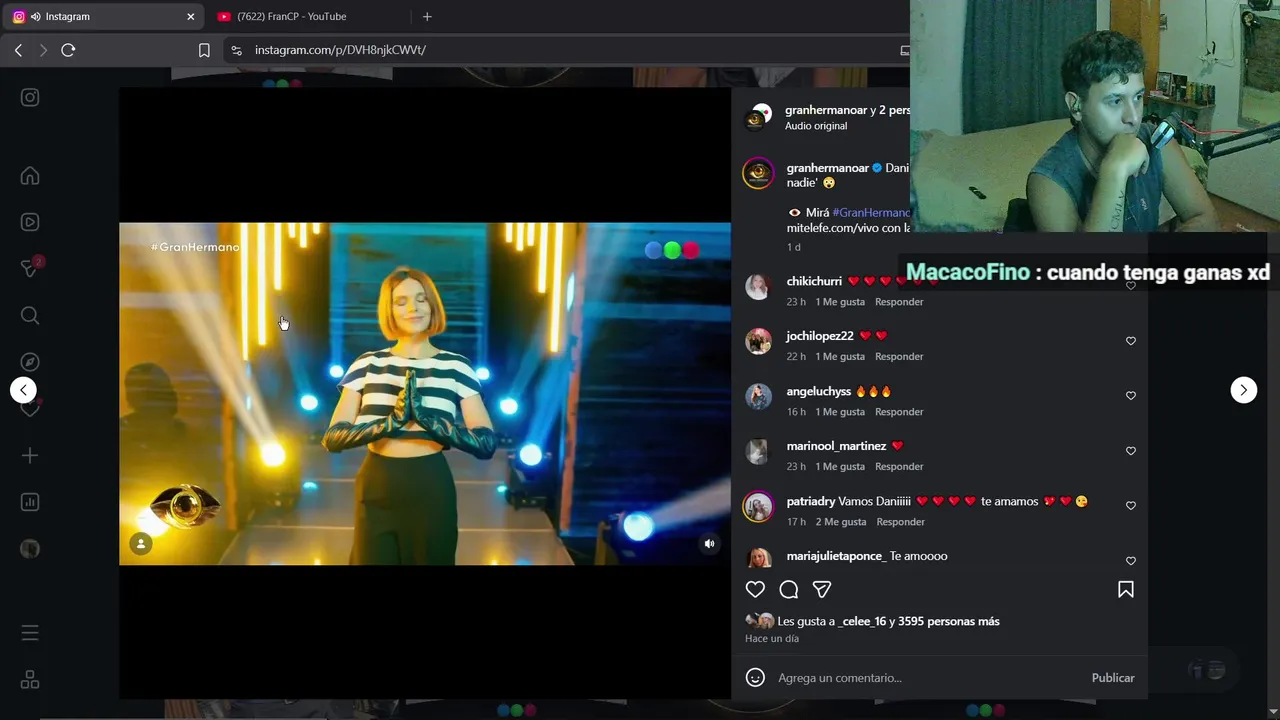This screenshot has height=720, width=1280.
Task: Open marinool_martinez username link
Action: coord(836,446)
